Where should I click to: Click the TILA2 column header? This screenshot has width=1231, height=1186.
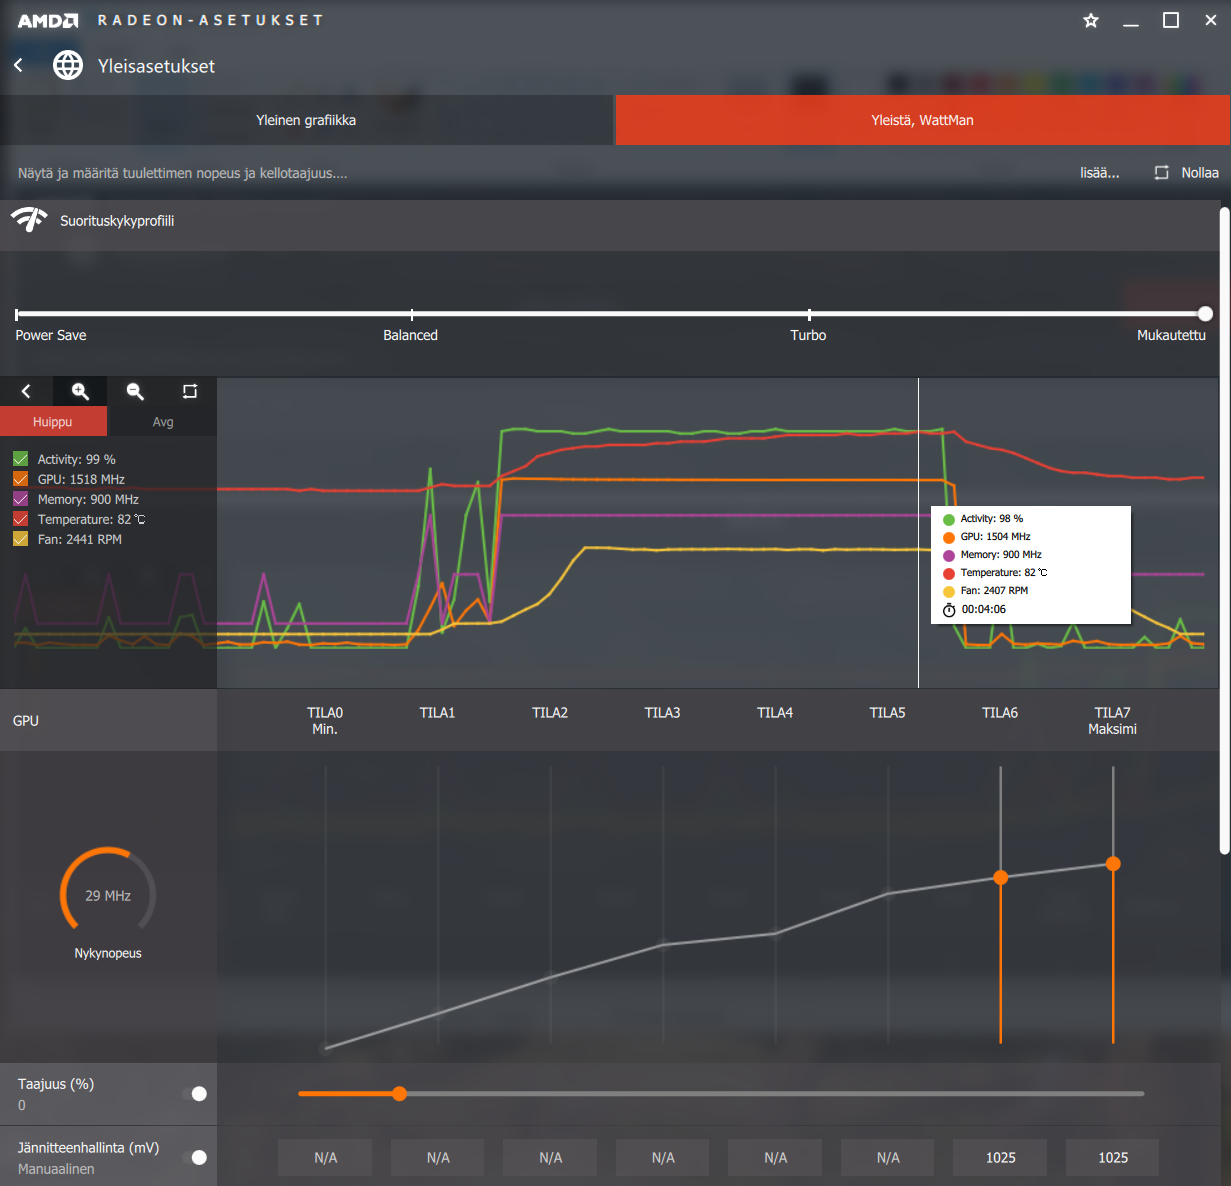[550, 713]
